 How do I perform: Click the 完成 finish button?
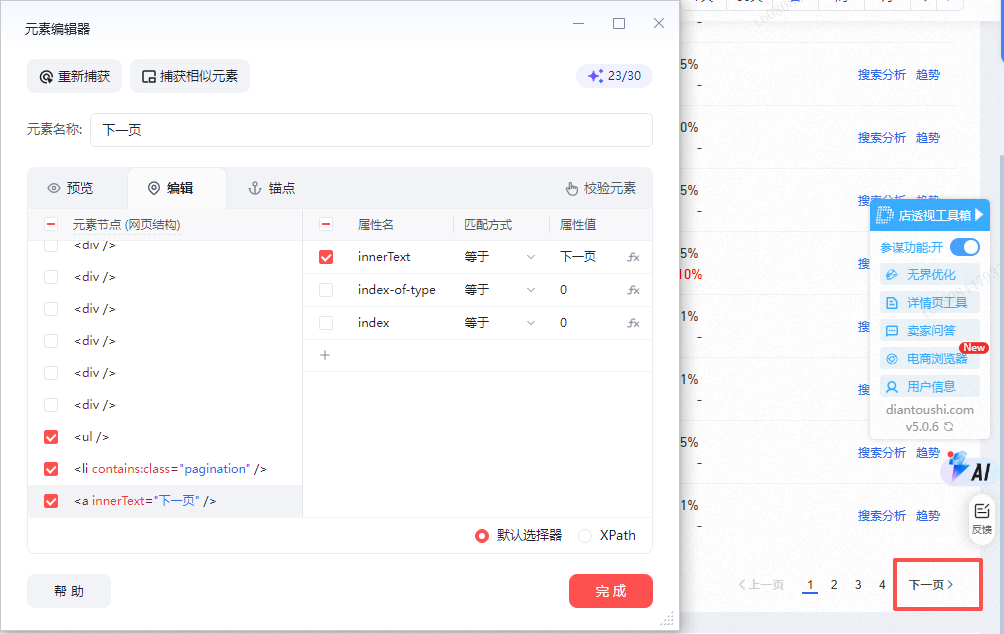611,591
